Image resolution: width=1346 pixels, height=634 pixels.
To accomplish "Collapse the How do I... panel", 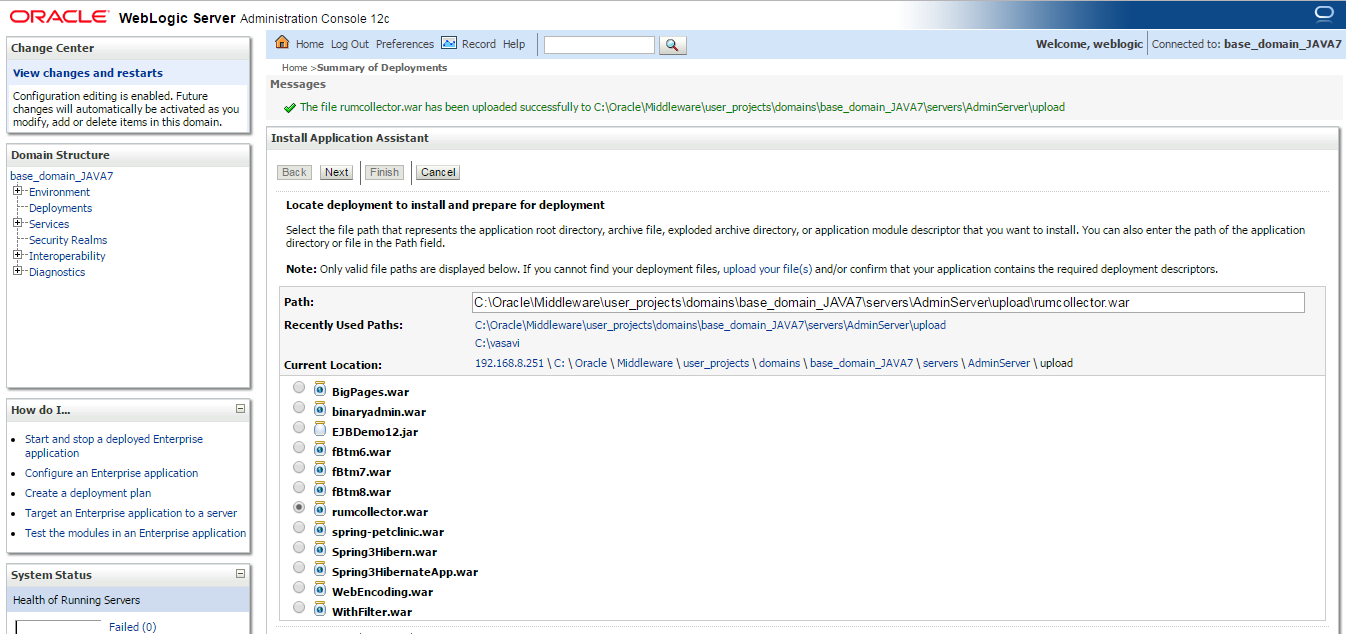I will tap(240, 409).
